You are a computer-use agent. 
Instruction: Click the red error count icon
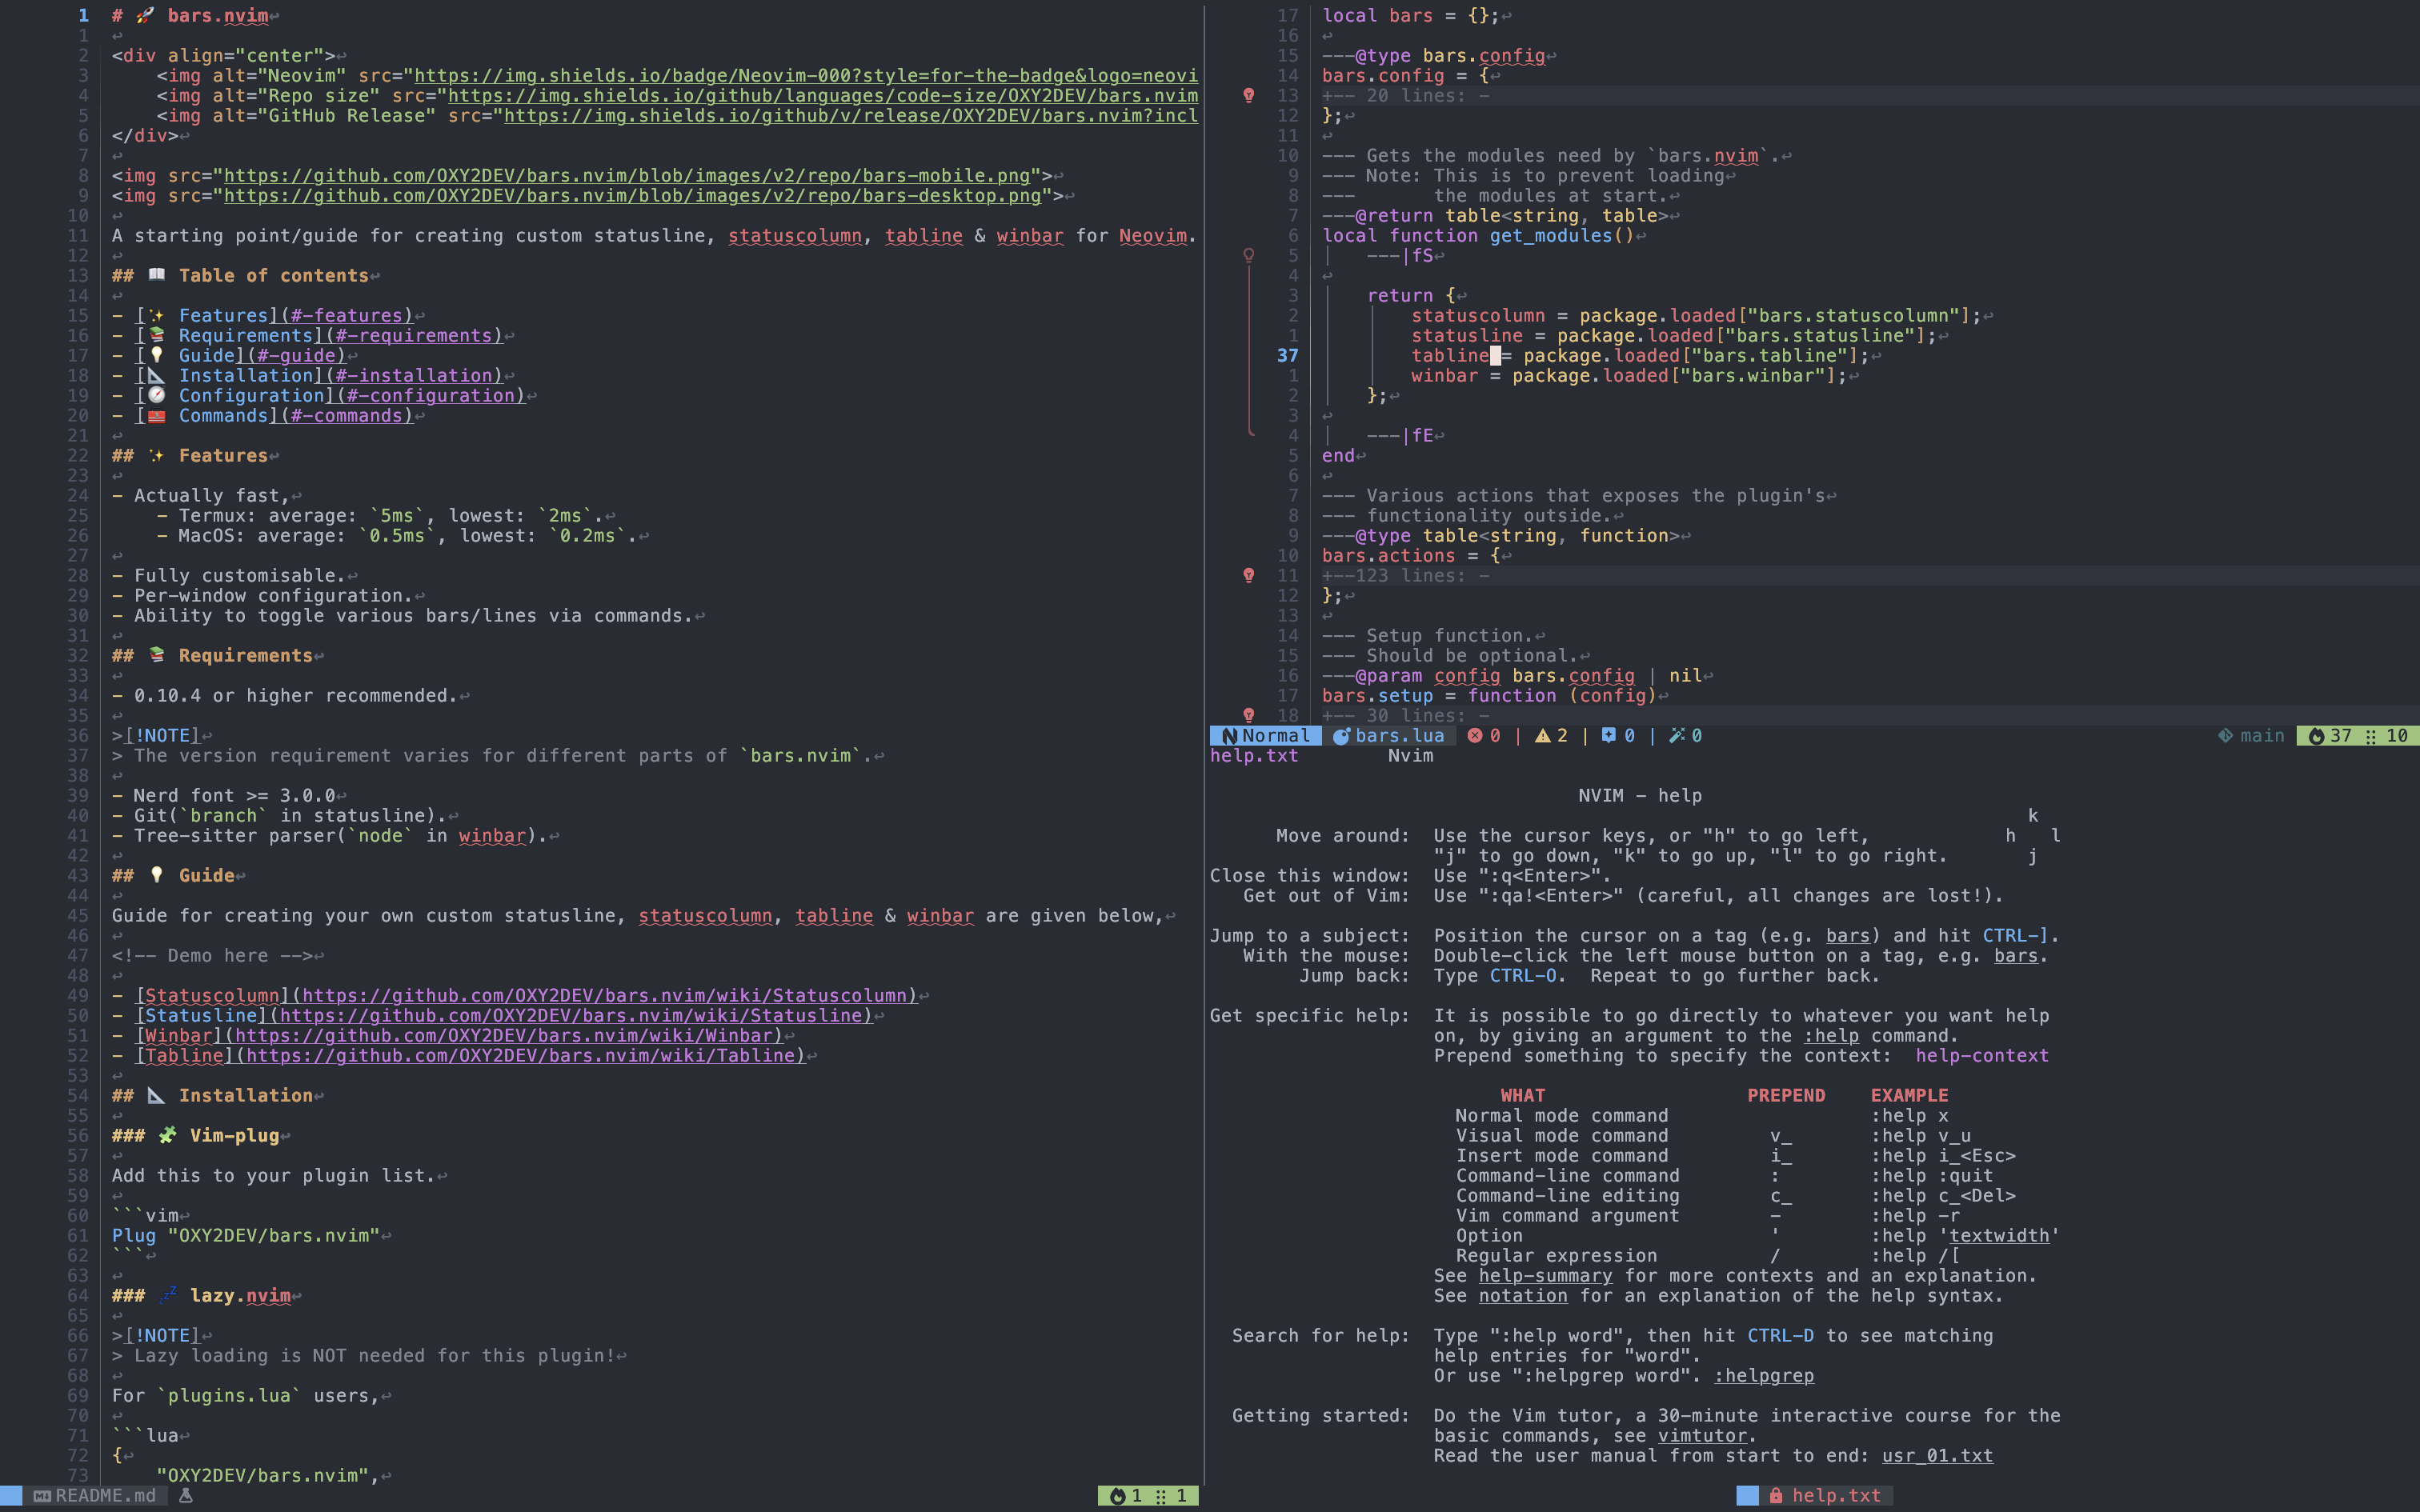point(1475,736)
